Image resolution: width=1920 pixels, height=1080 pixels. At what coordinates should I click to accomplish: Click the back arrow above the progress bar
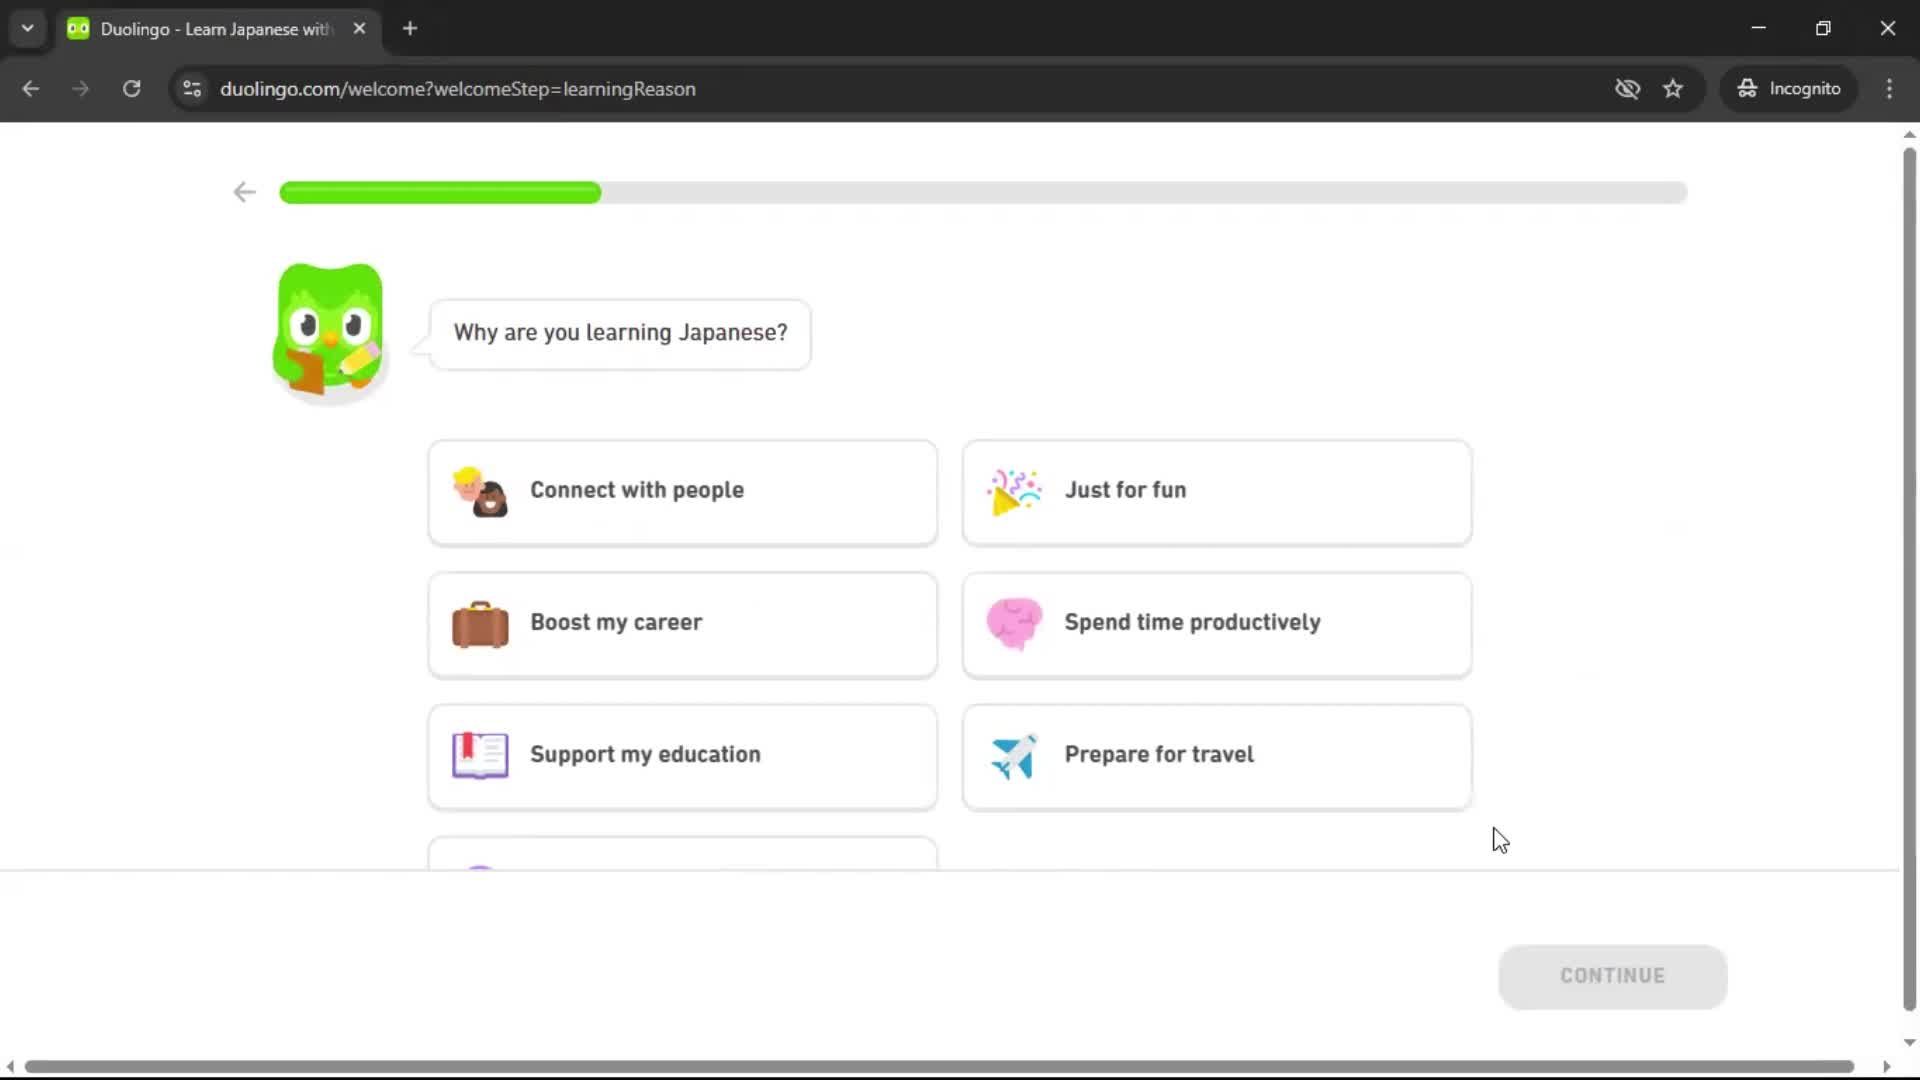243,192
